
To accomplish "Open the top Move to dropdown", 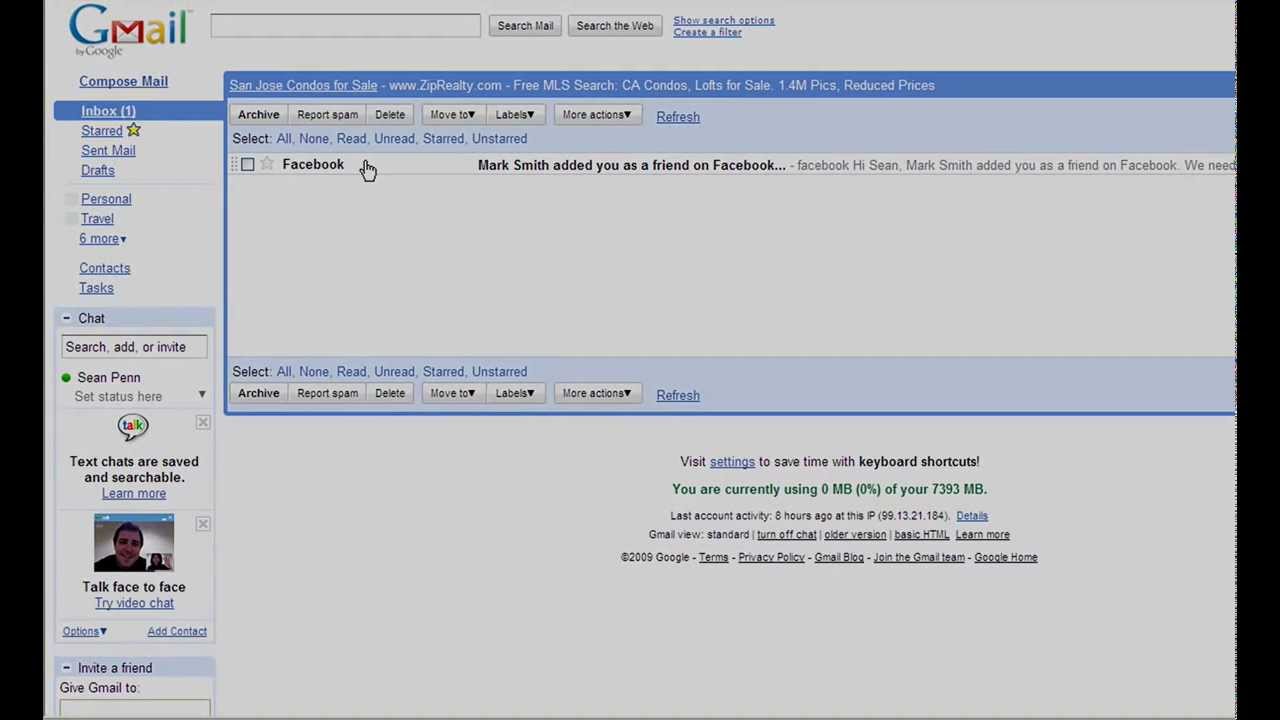I will [x=452, y=115].
